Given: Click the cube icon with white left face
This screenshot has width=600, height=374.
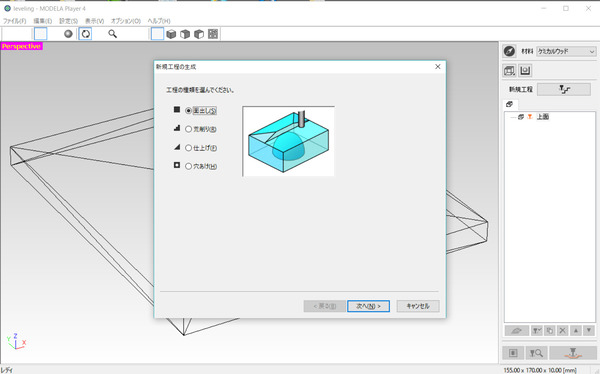Looking at the screenshot, I should pos(185,34).
